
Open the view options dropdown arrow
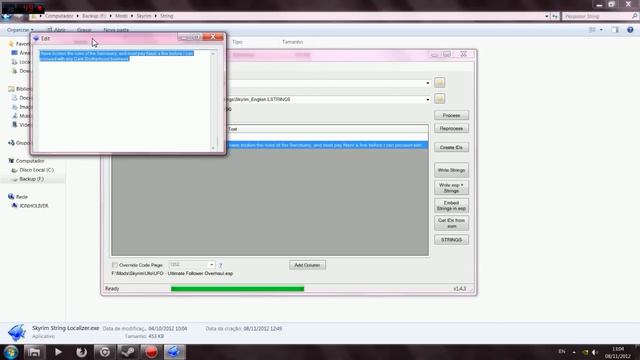pos(601,30)
